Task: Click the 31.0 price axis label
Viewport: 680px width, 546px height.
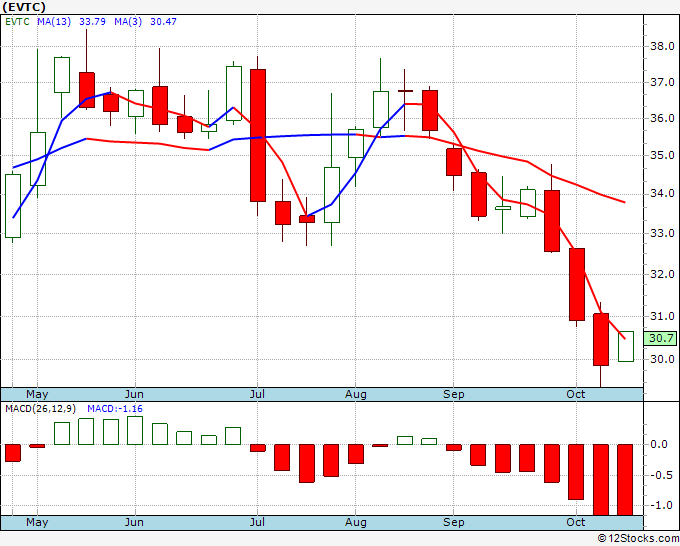Action: [x=662, y=316]
